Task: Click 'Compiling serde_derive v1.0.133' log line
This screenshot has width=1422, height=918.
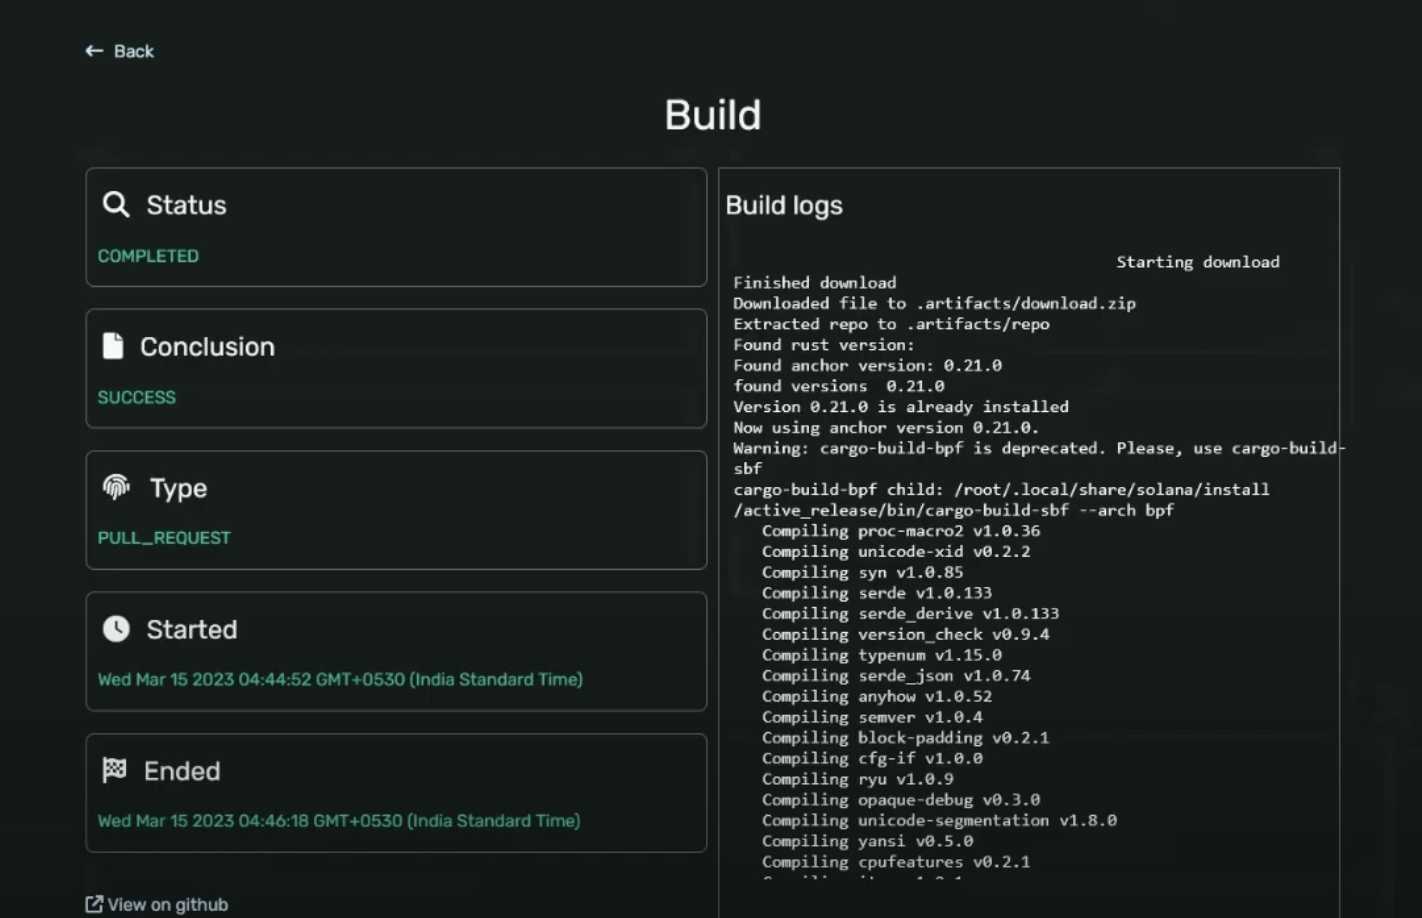Action: [x=910, y=613]
